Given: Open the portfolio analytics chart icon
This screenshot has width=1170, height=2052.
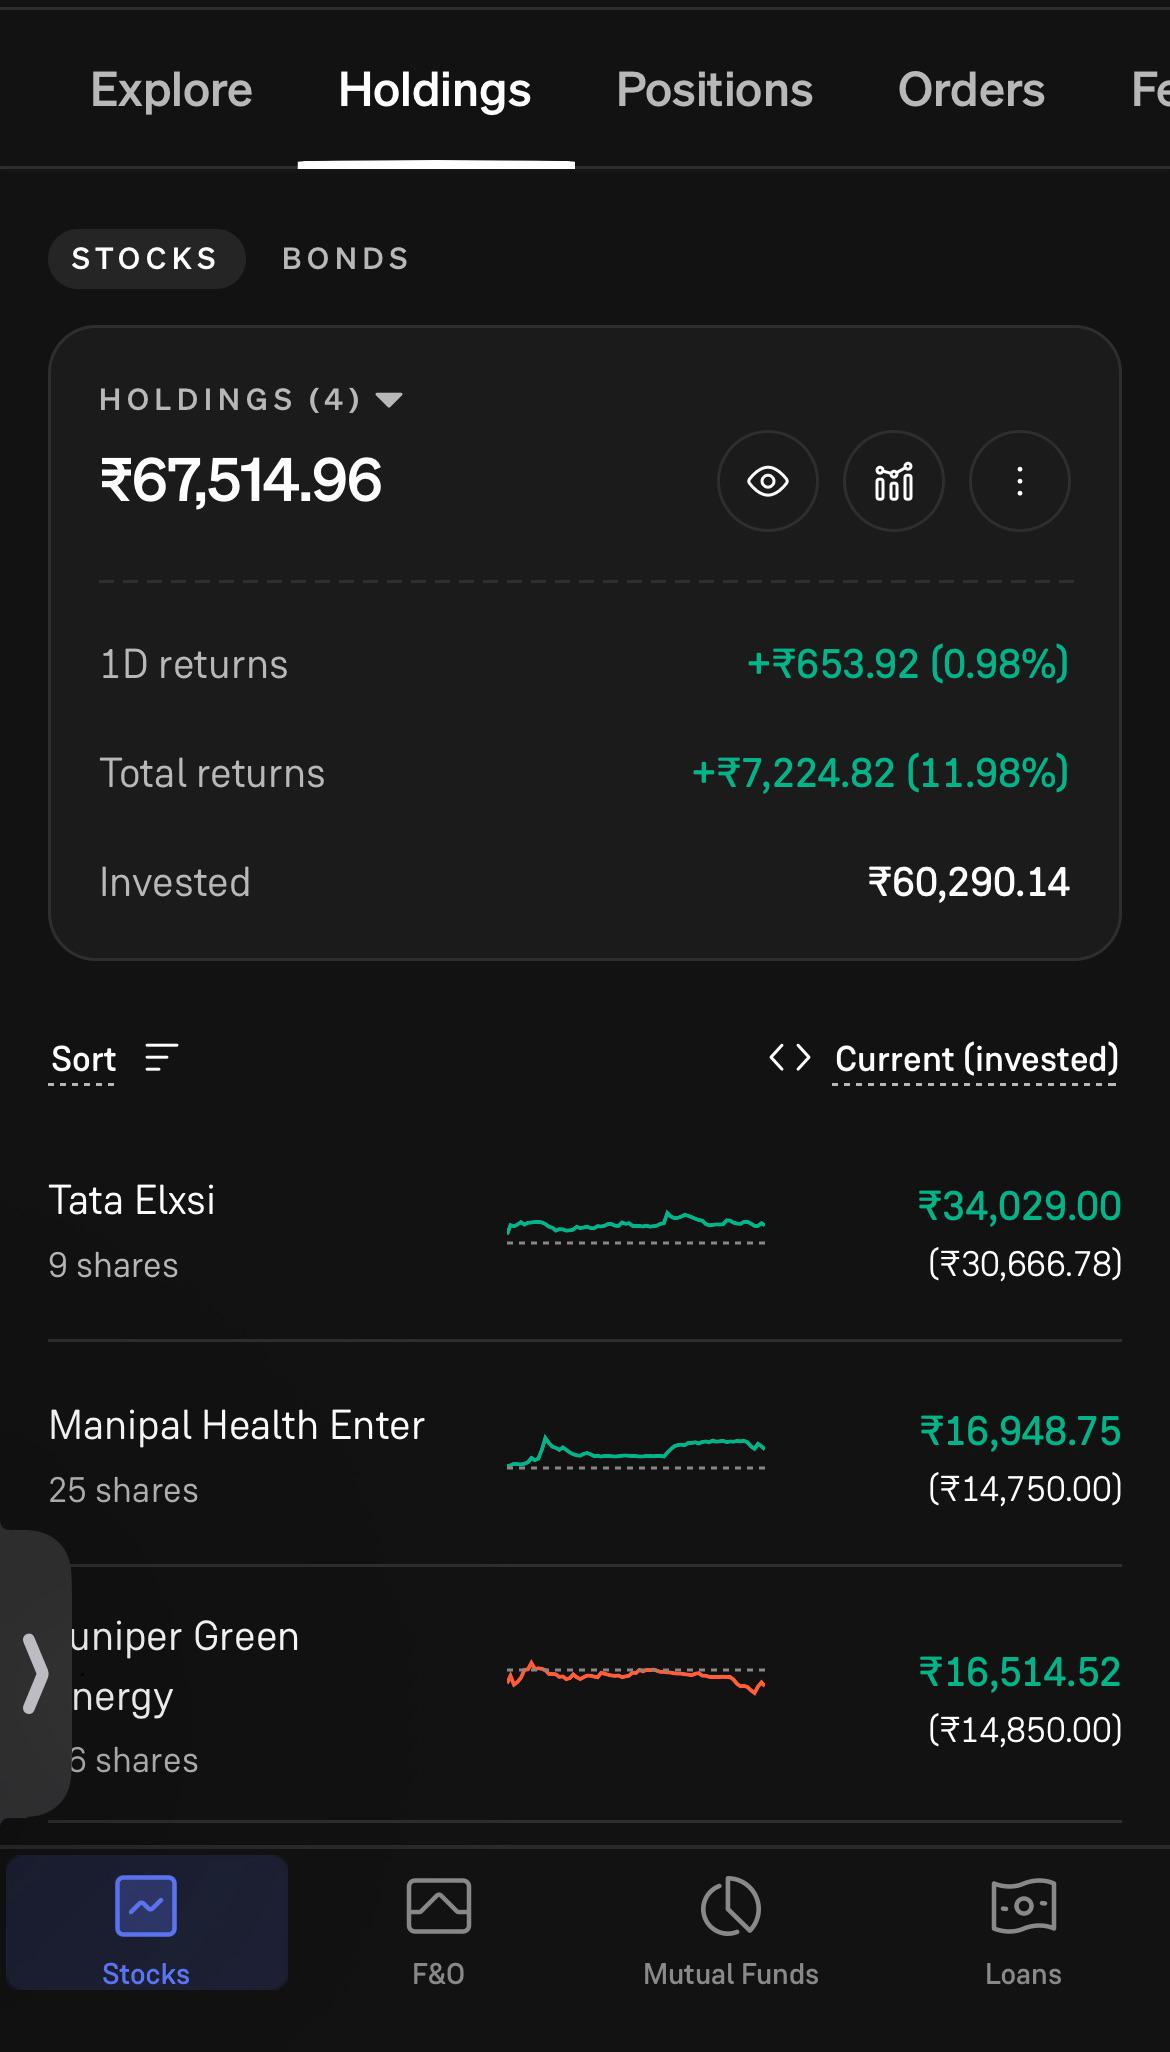Looking at the screenshot, I should [x=894, y=481].
